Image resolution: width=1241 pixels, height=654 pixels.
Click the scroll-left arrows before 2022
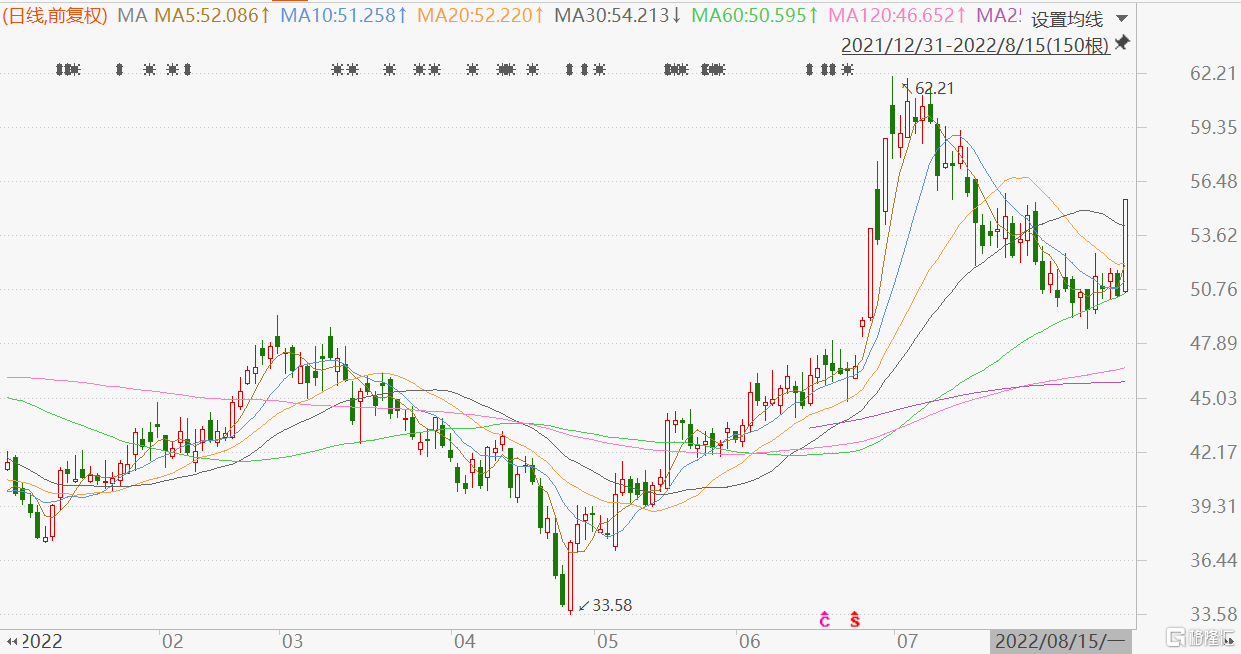pos(13,641)
